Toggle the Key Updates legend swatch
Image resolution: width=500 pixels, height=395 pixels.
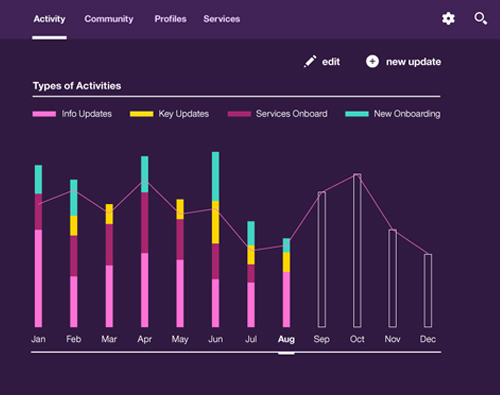click(141, 114)
